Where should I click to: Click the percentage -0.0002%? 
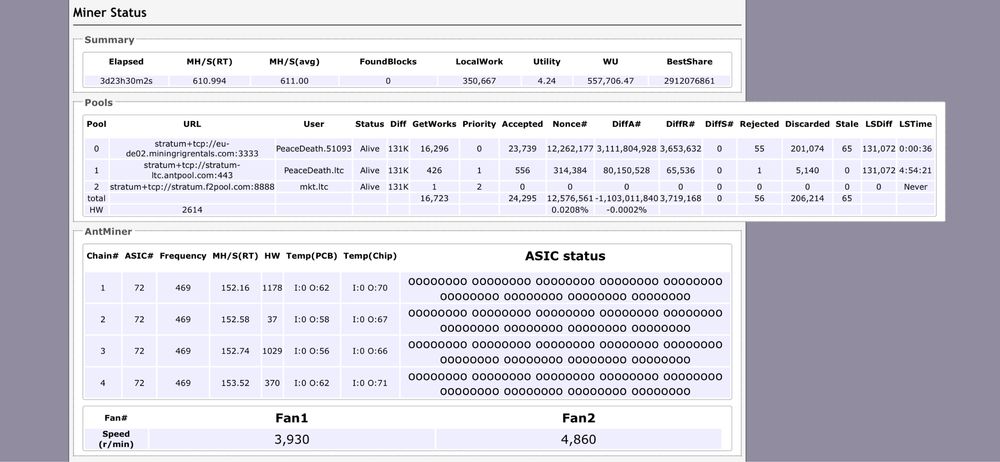click(x=626, y=209)
